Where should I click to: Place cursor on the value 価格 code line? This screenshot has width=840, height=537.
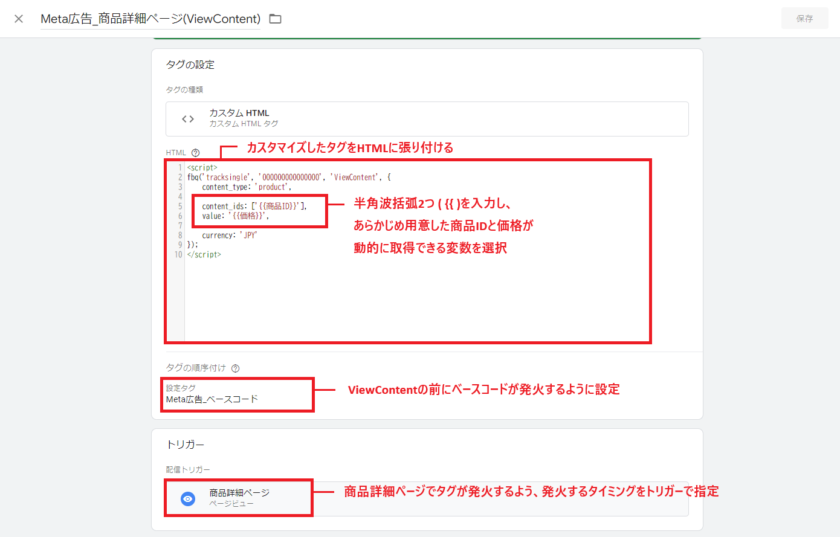pyautogui.click(x=235, y=215)
